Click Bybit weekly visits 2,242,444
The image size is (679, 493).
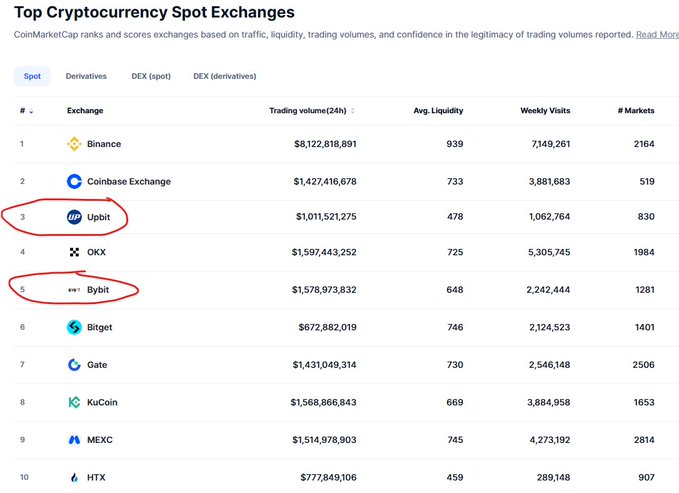click(548, 290)
